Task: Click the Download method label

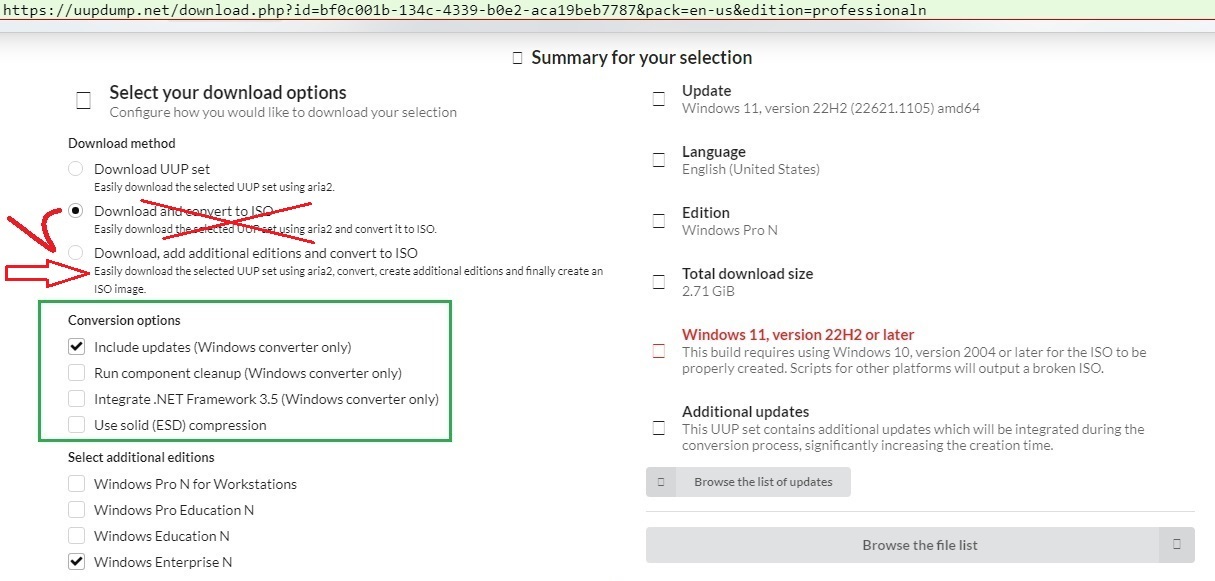Action: [122, 143]
